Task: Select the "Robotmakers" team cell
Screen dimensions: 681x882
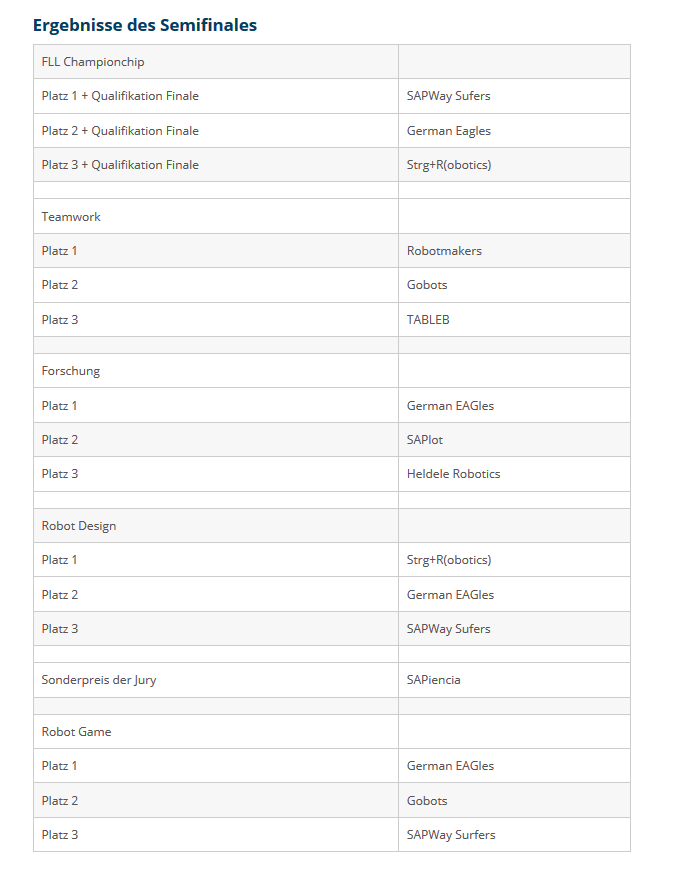Action: (x=444, y=251)
